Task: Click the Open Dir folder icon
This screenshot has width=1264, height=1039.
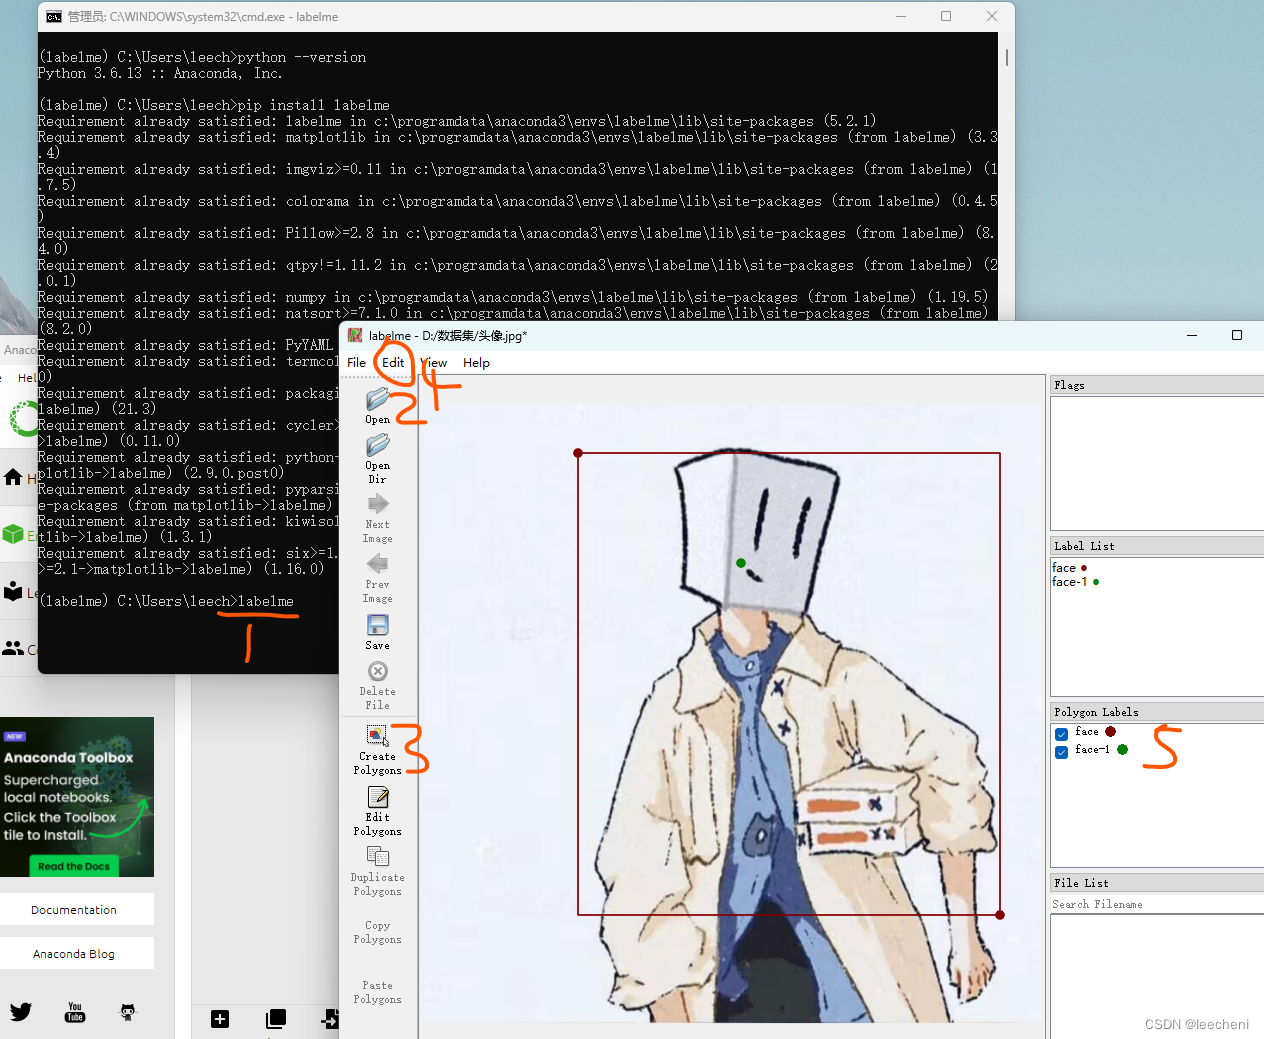Action: click(377, 444)
